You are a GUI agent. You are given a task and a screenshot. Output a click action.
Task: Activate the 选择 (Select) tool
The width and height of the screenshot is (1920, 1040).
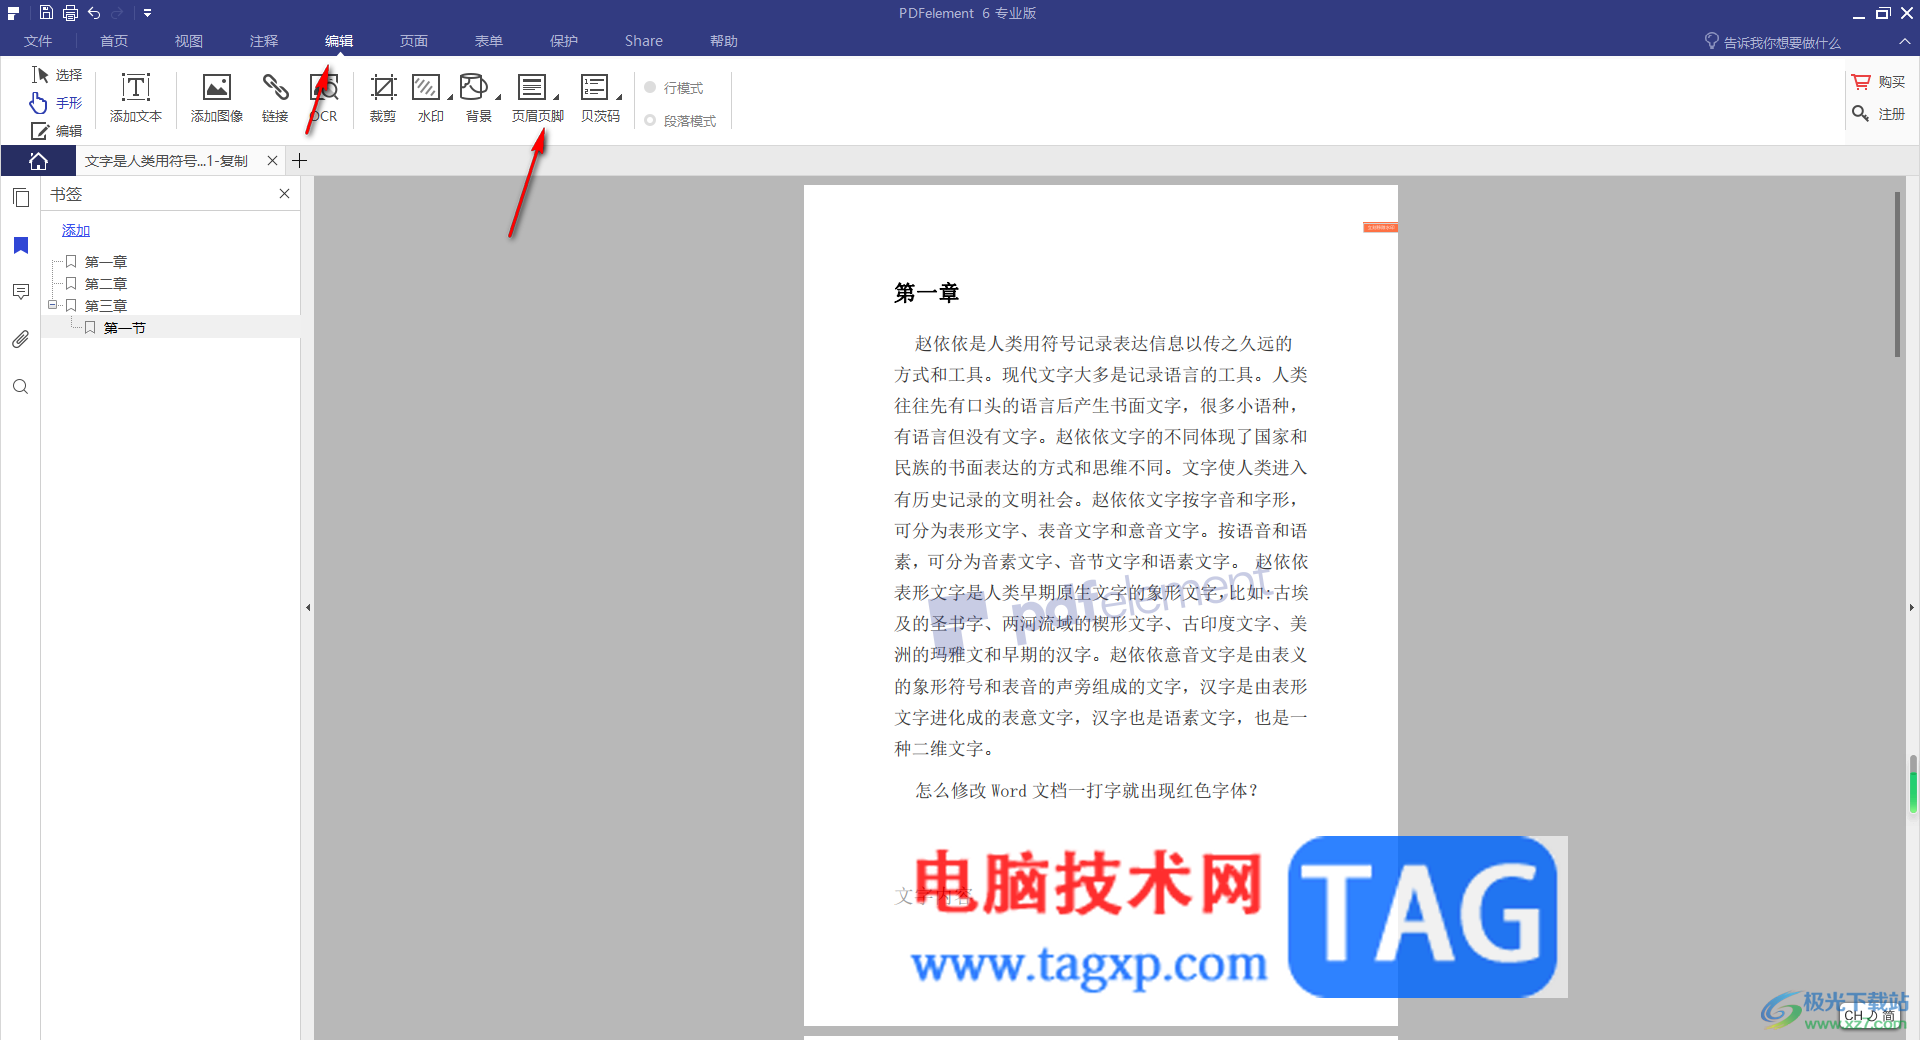click(57, 75)
